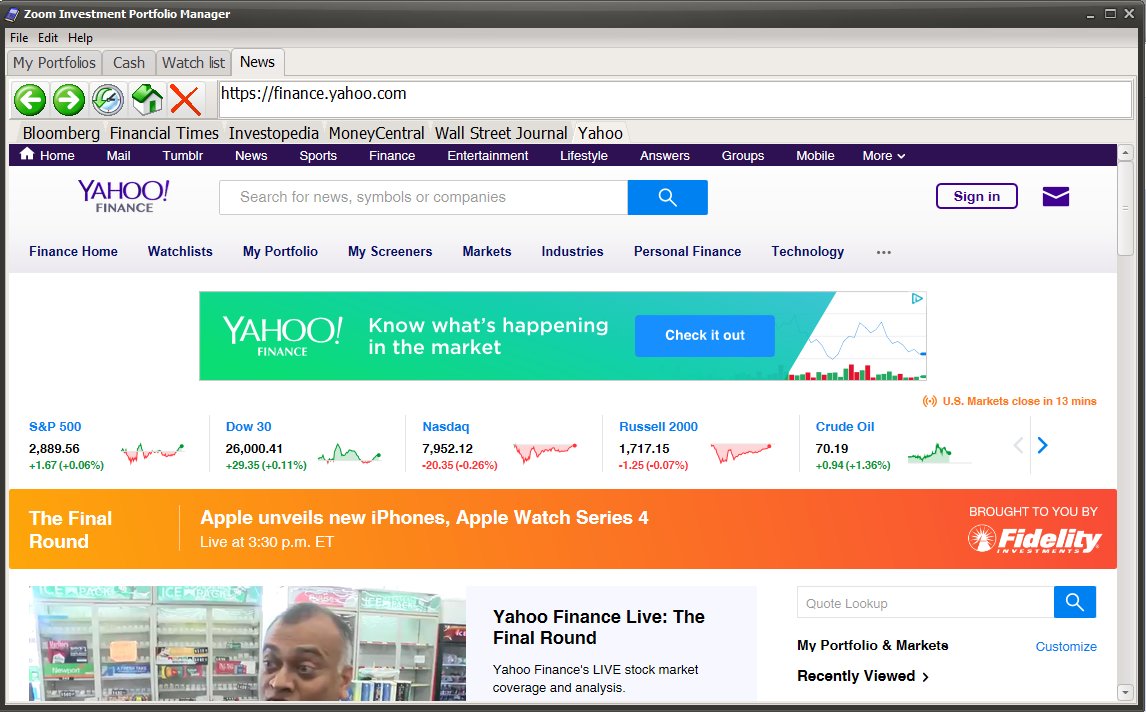The width and height of the screenshot is (1146, 712).
Task: Click the news and symbols search box
Action: pyautogui.click(x=423, y=197)
